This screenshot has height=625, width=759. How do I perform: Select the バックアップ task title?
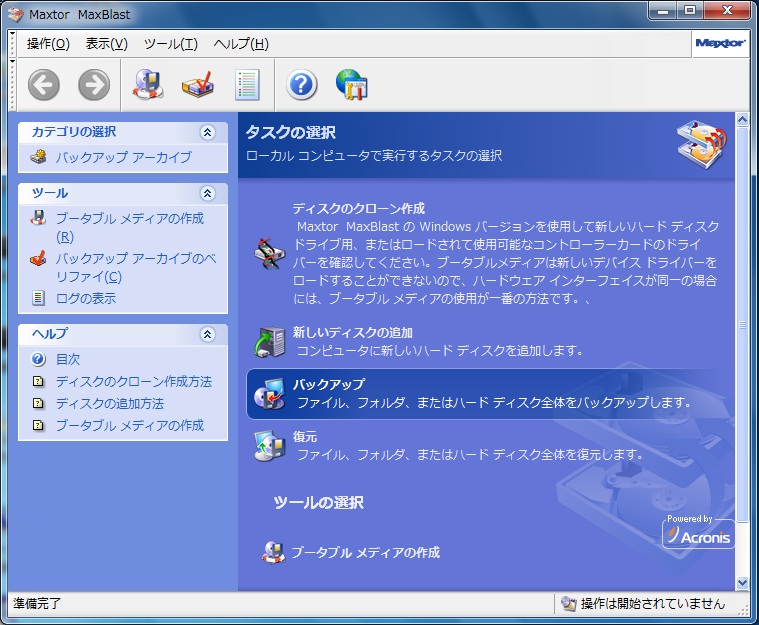(329, 384)
